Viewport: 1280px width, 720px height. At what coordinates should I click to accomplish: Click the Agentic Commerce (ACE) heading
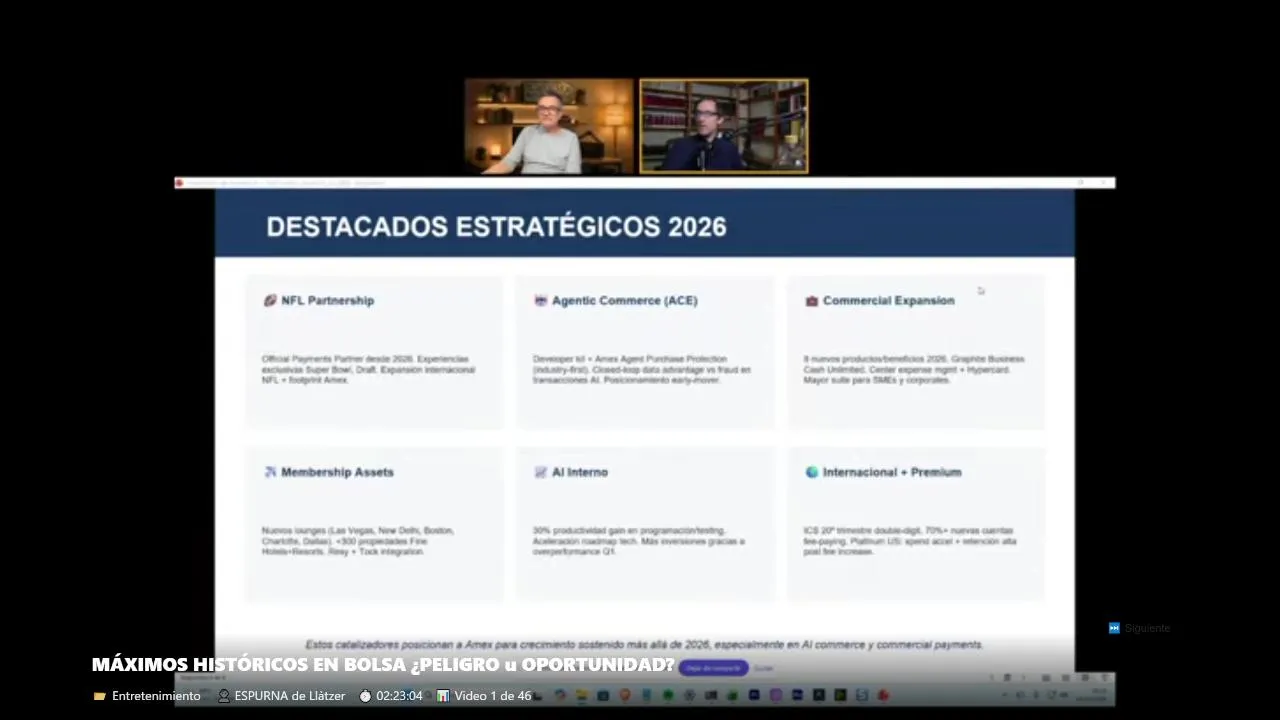point(624,300)
